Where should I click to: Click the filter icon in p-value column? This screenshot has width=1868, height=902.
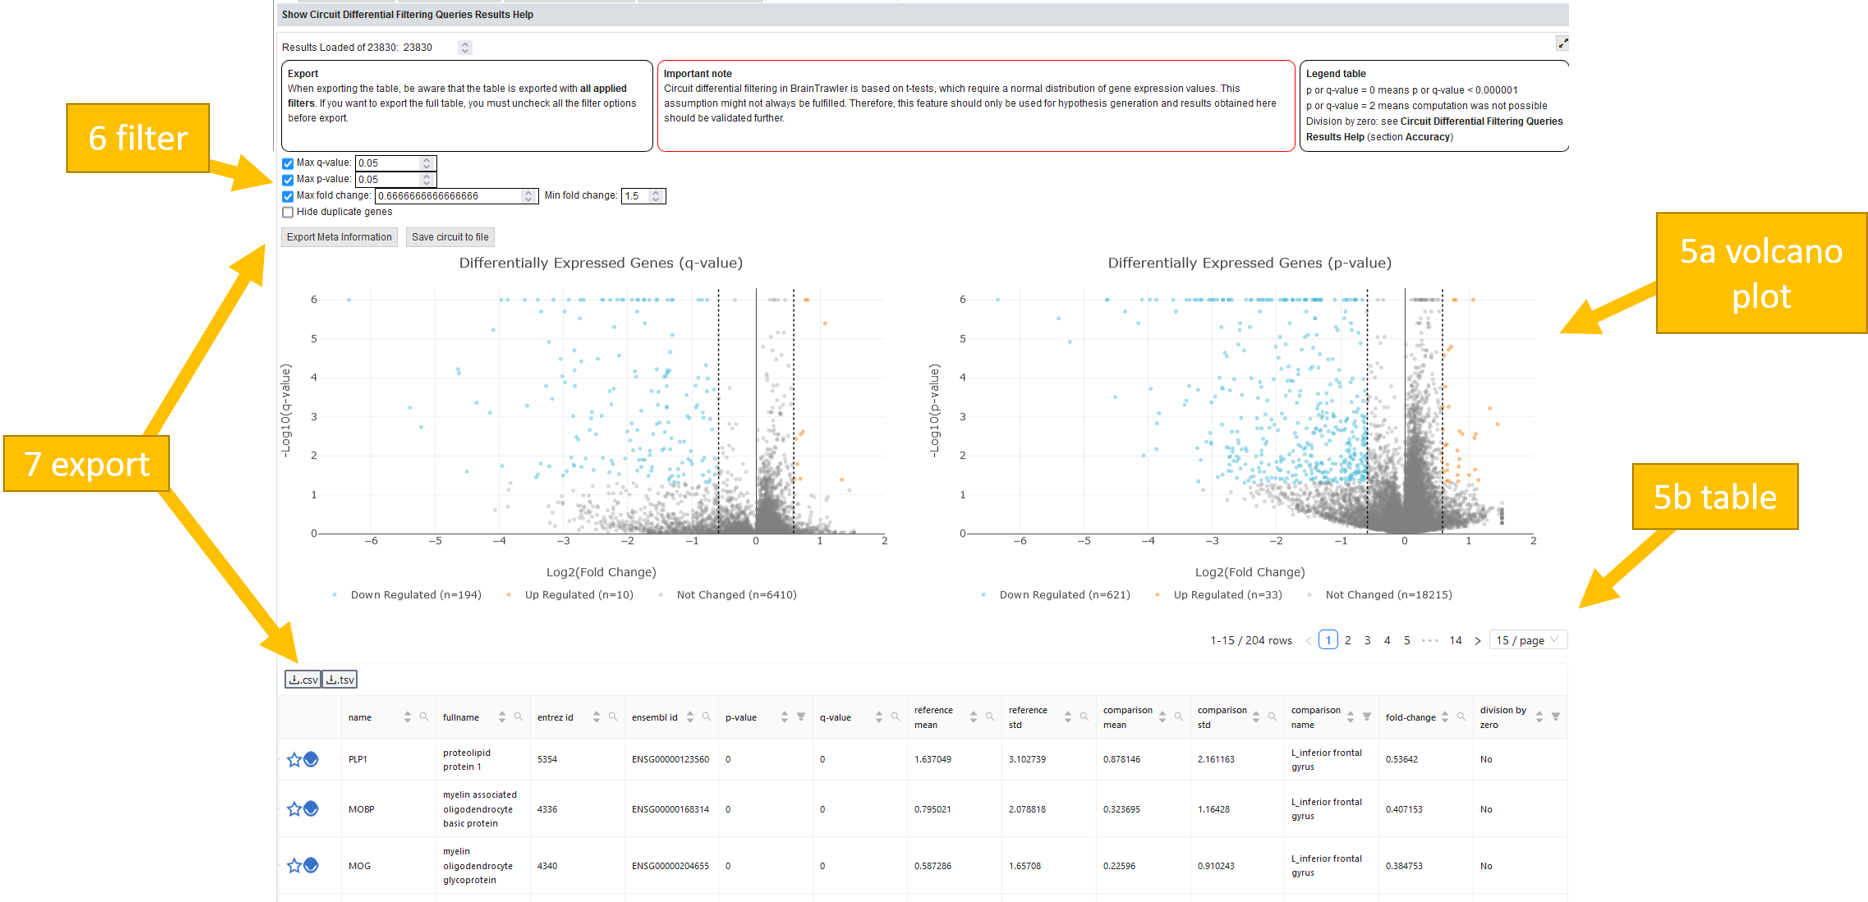[801, 717]
